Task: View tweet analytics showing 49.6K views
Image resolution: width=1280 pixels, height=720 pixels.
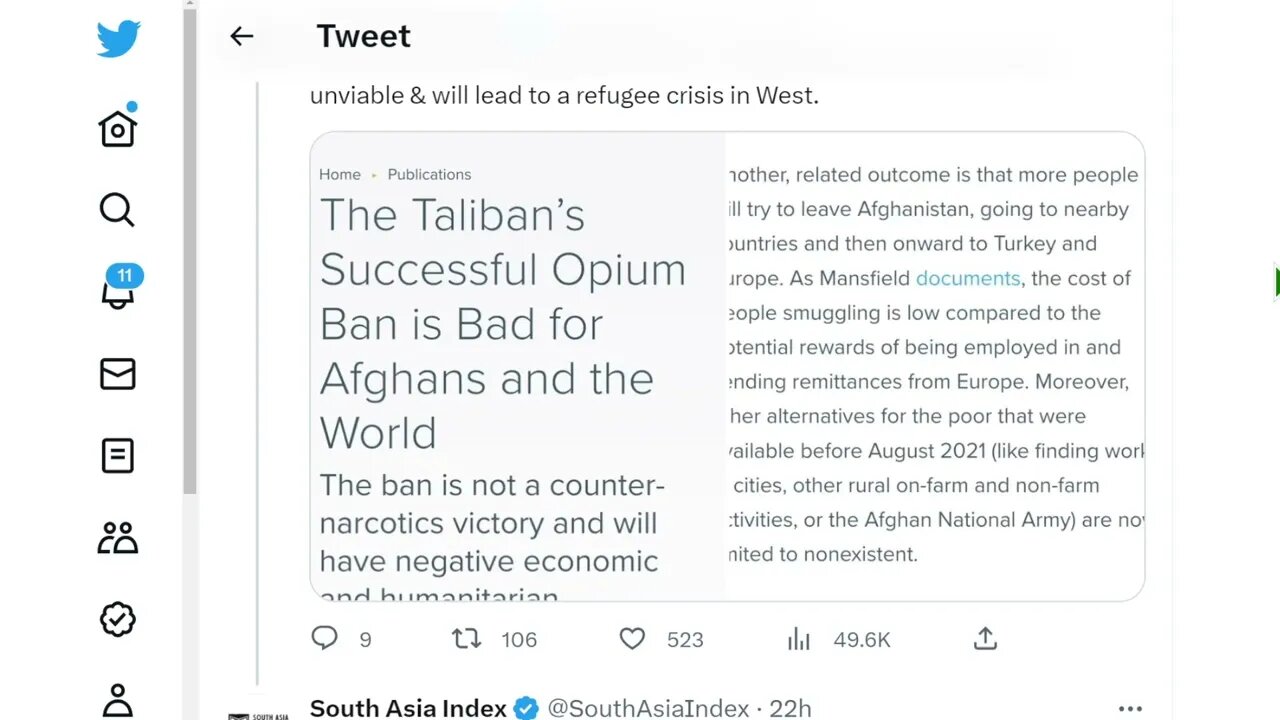Action: click(799, 638)
